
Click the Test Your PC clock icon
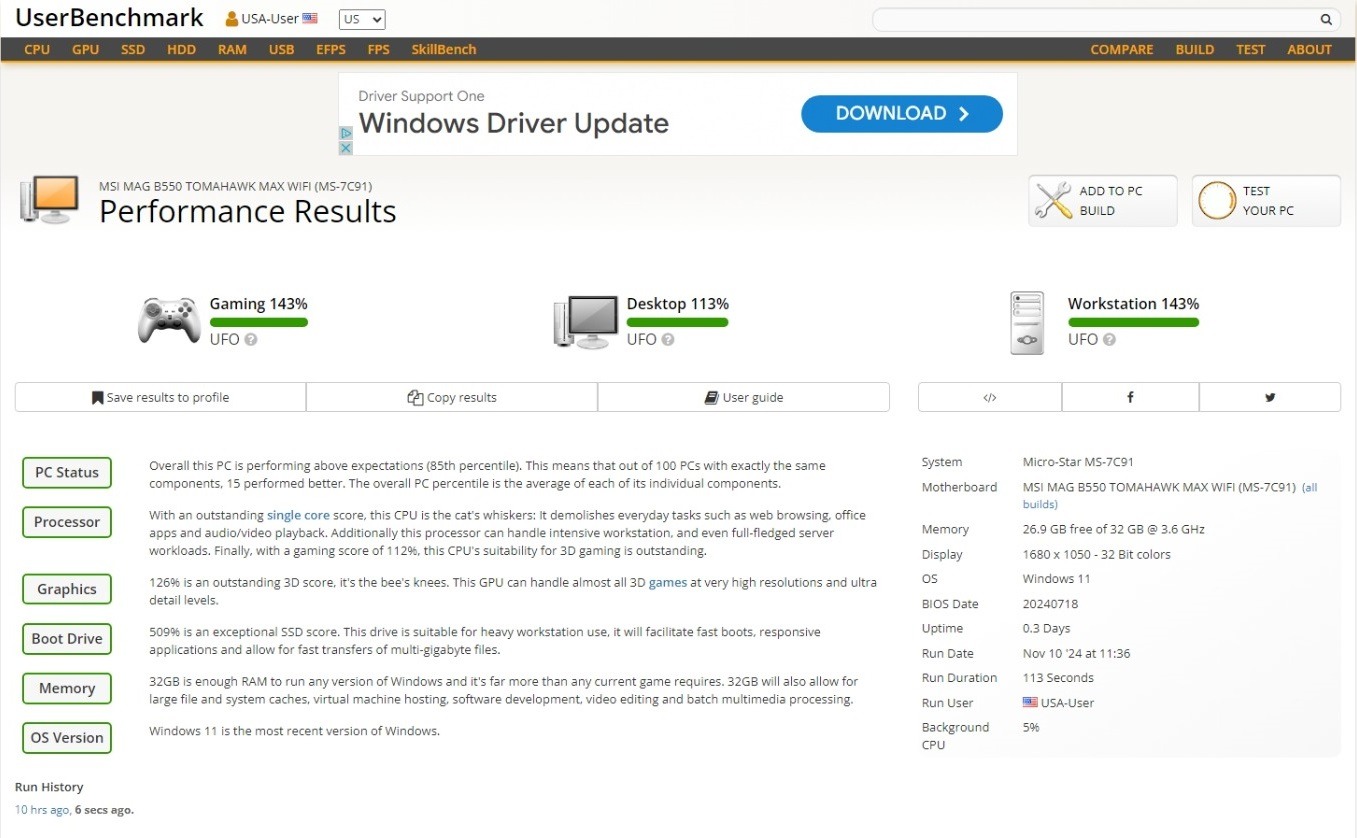coord(1217,201)
